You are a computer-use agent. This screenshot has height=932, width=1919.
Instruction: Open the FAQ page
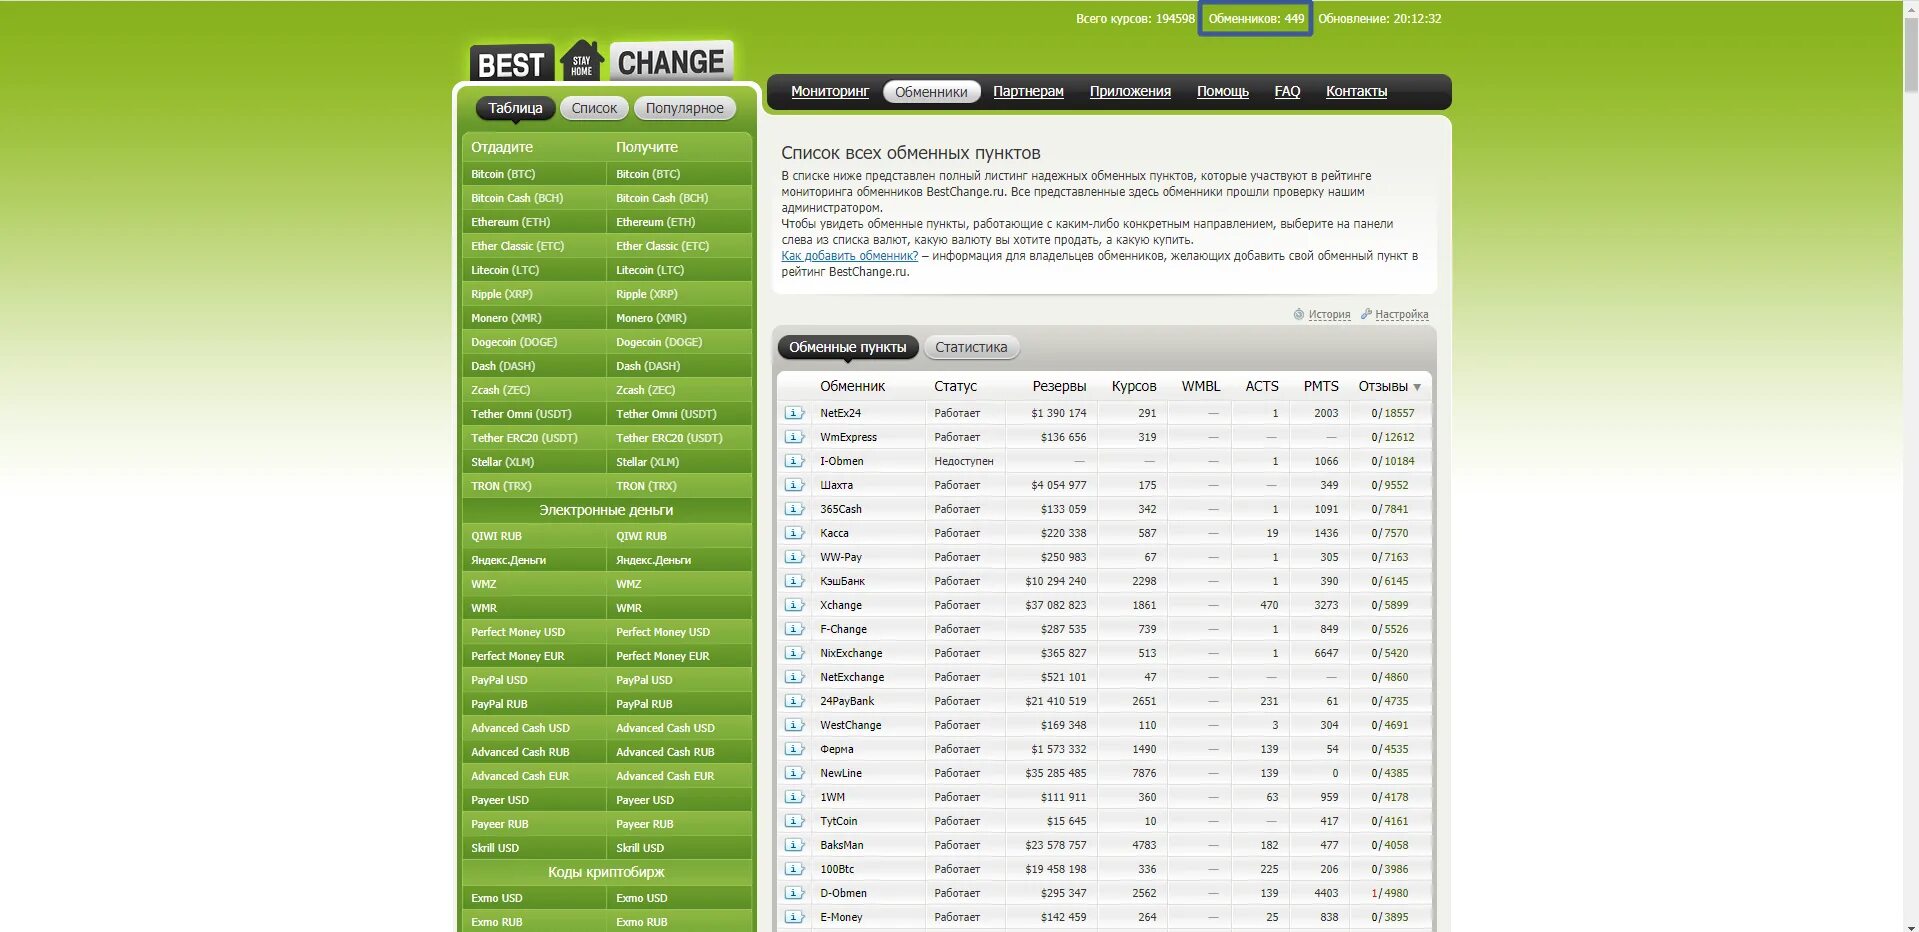(x=1287, y=91)
